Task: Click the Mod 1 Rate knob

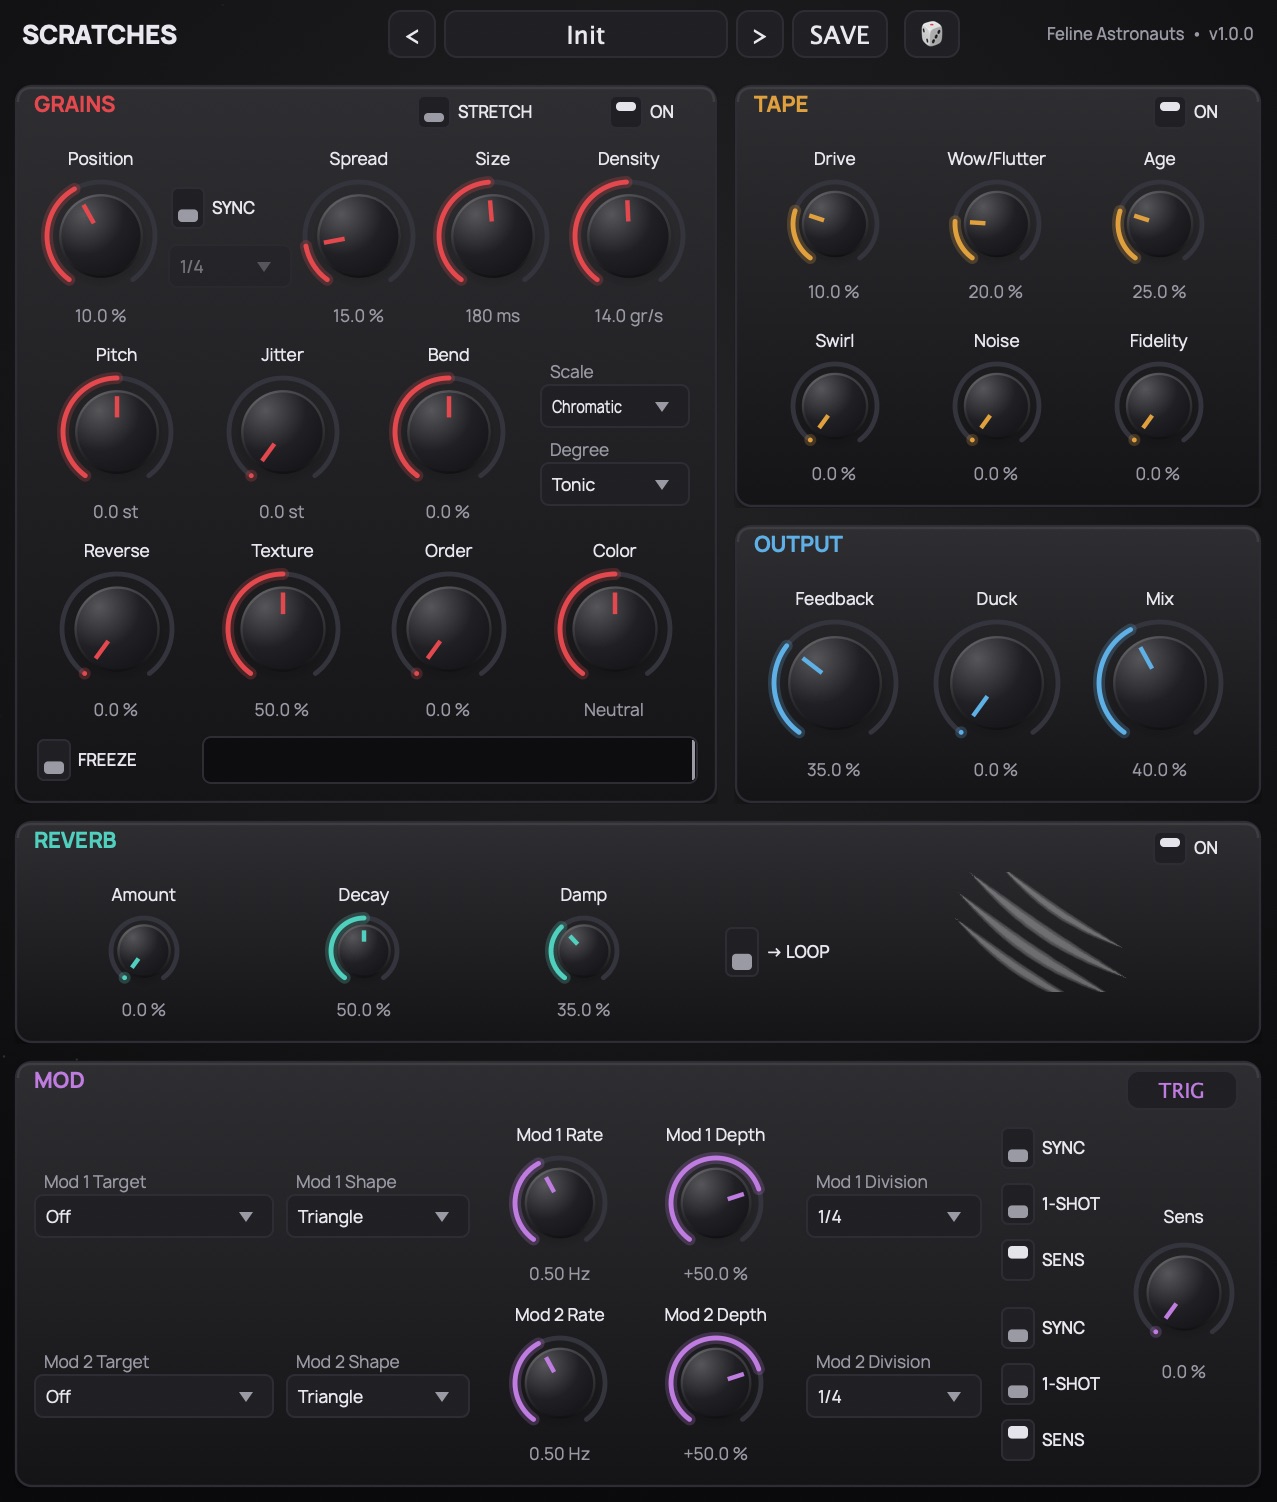Action: (x=559, y=1201)
